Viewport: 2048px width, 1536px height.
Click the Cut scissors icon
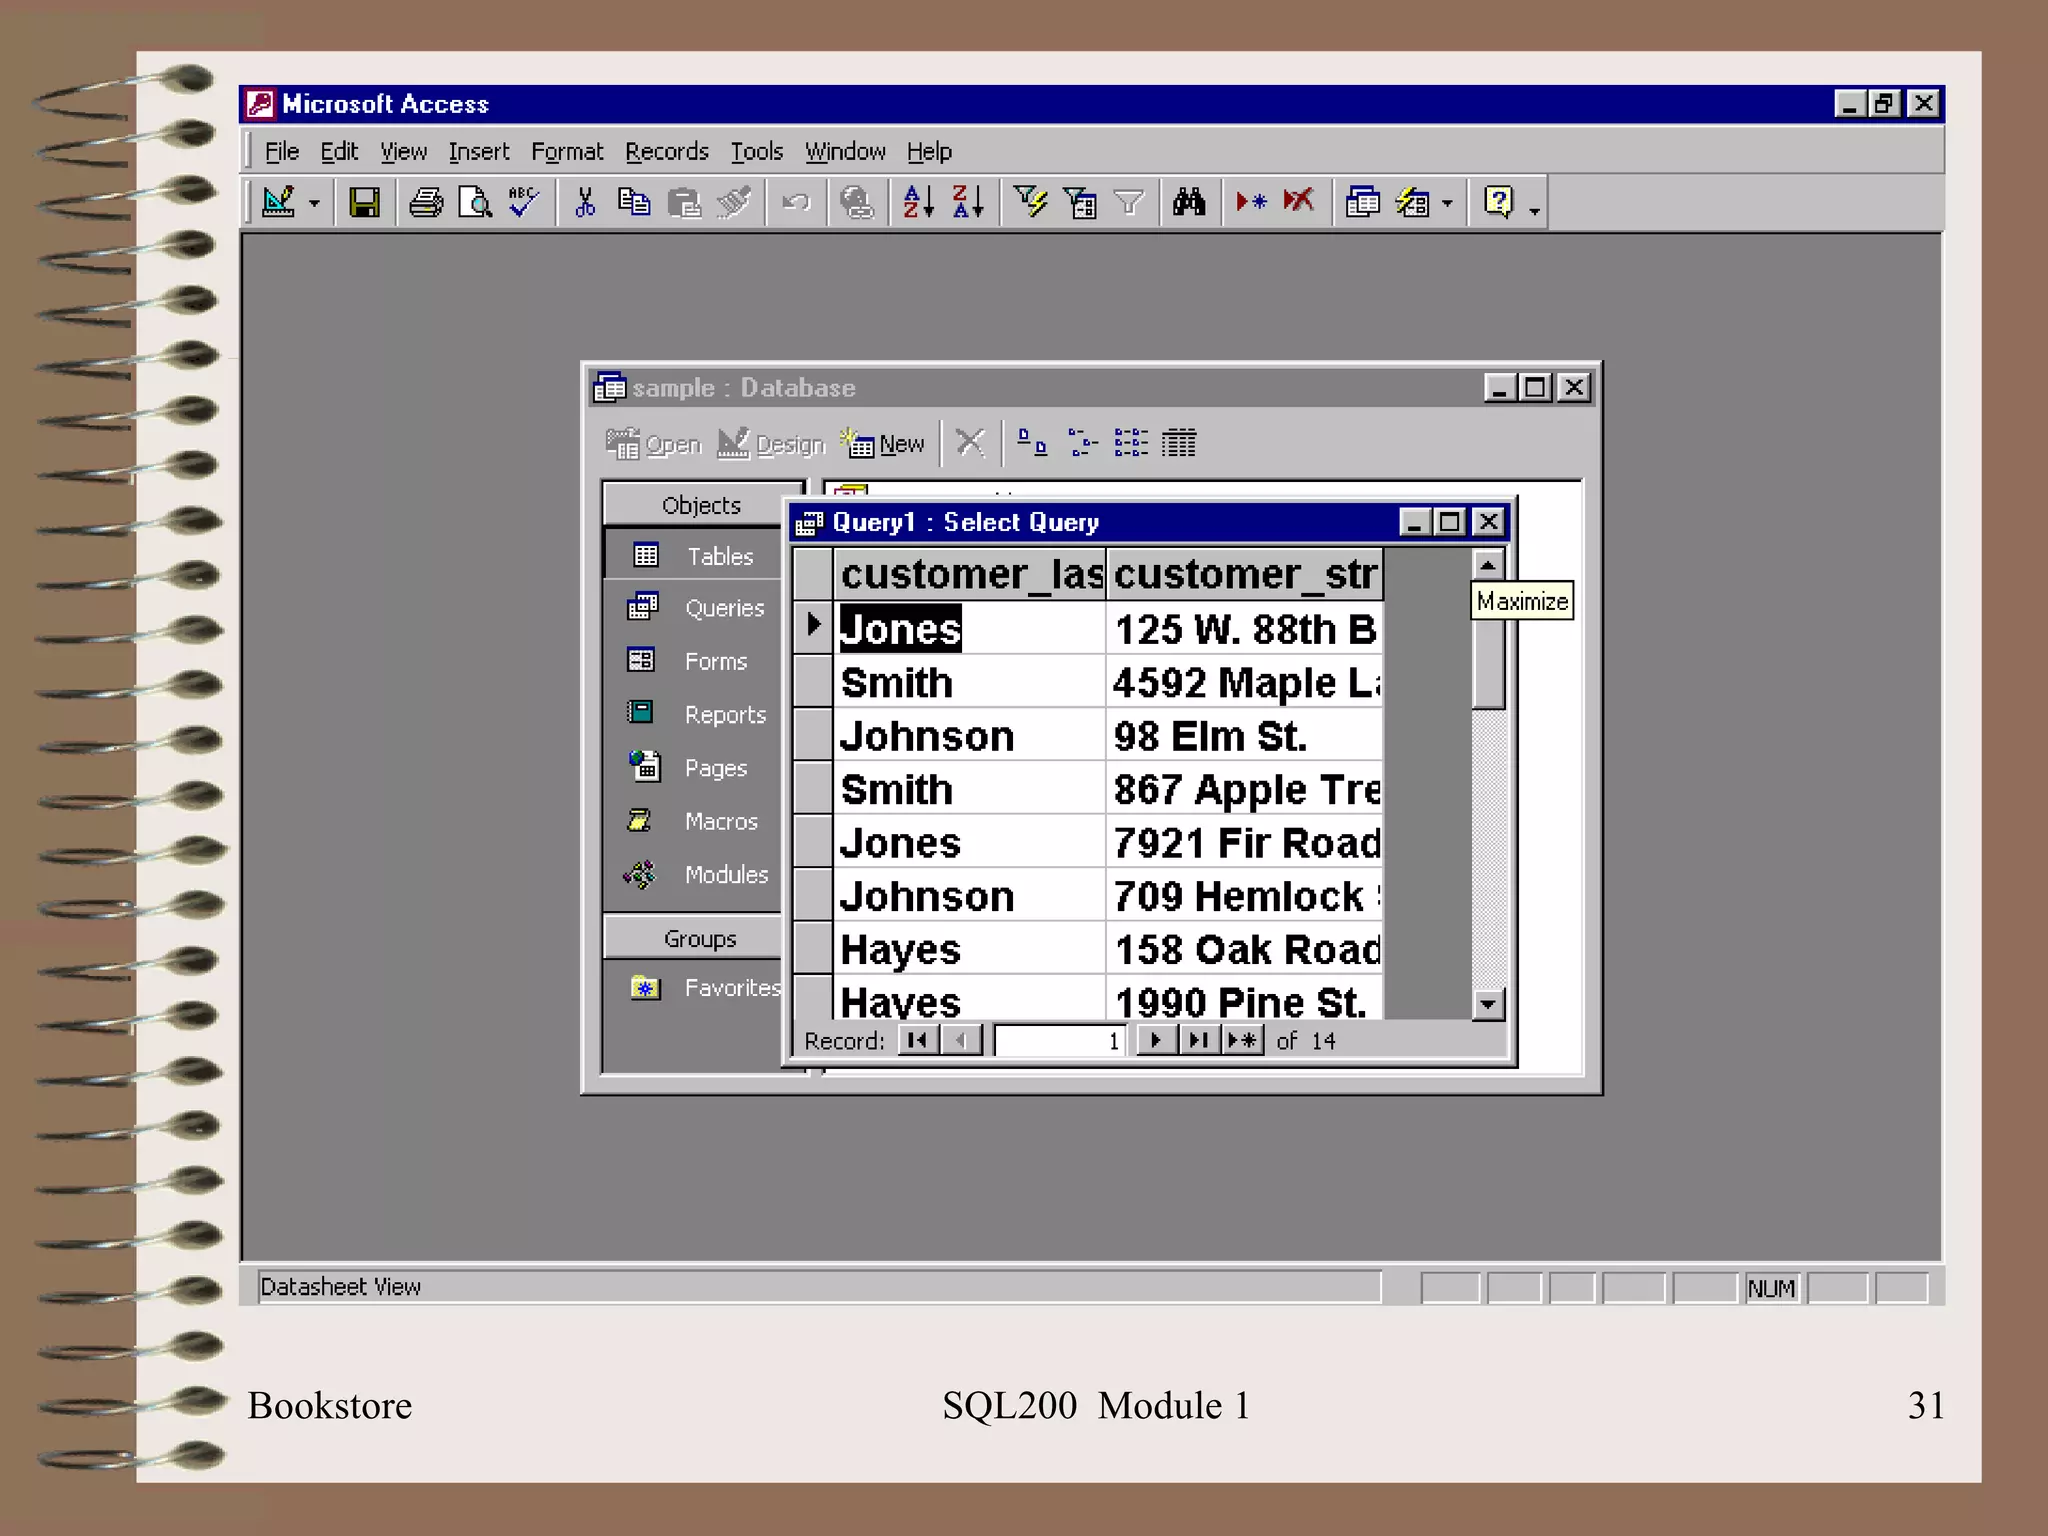click(585, 203)
